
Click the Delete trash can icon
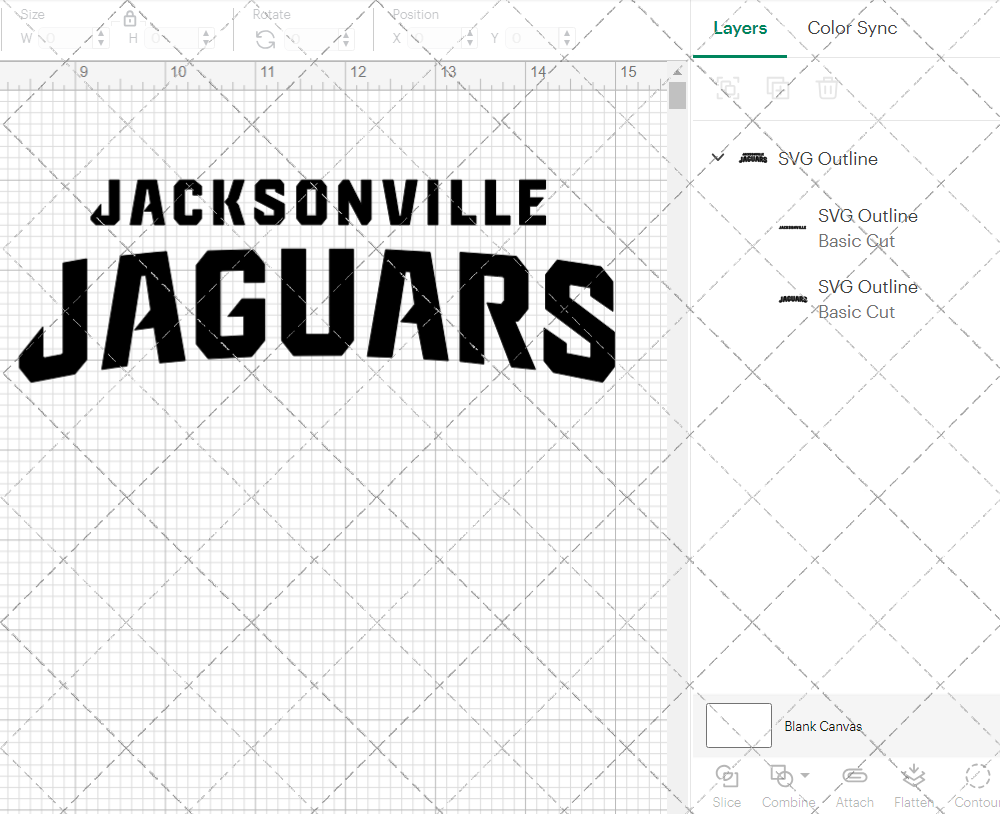click(x=827, y=88)
